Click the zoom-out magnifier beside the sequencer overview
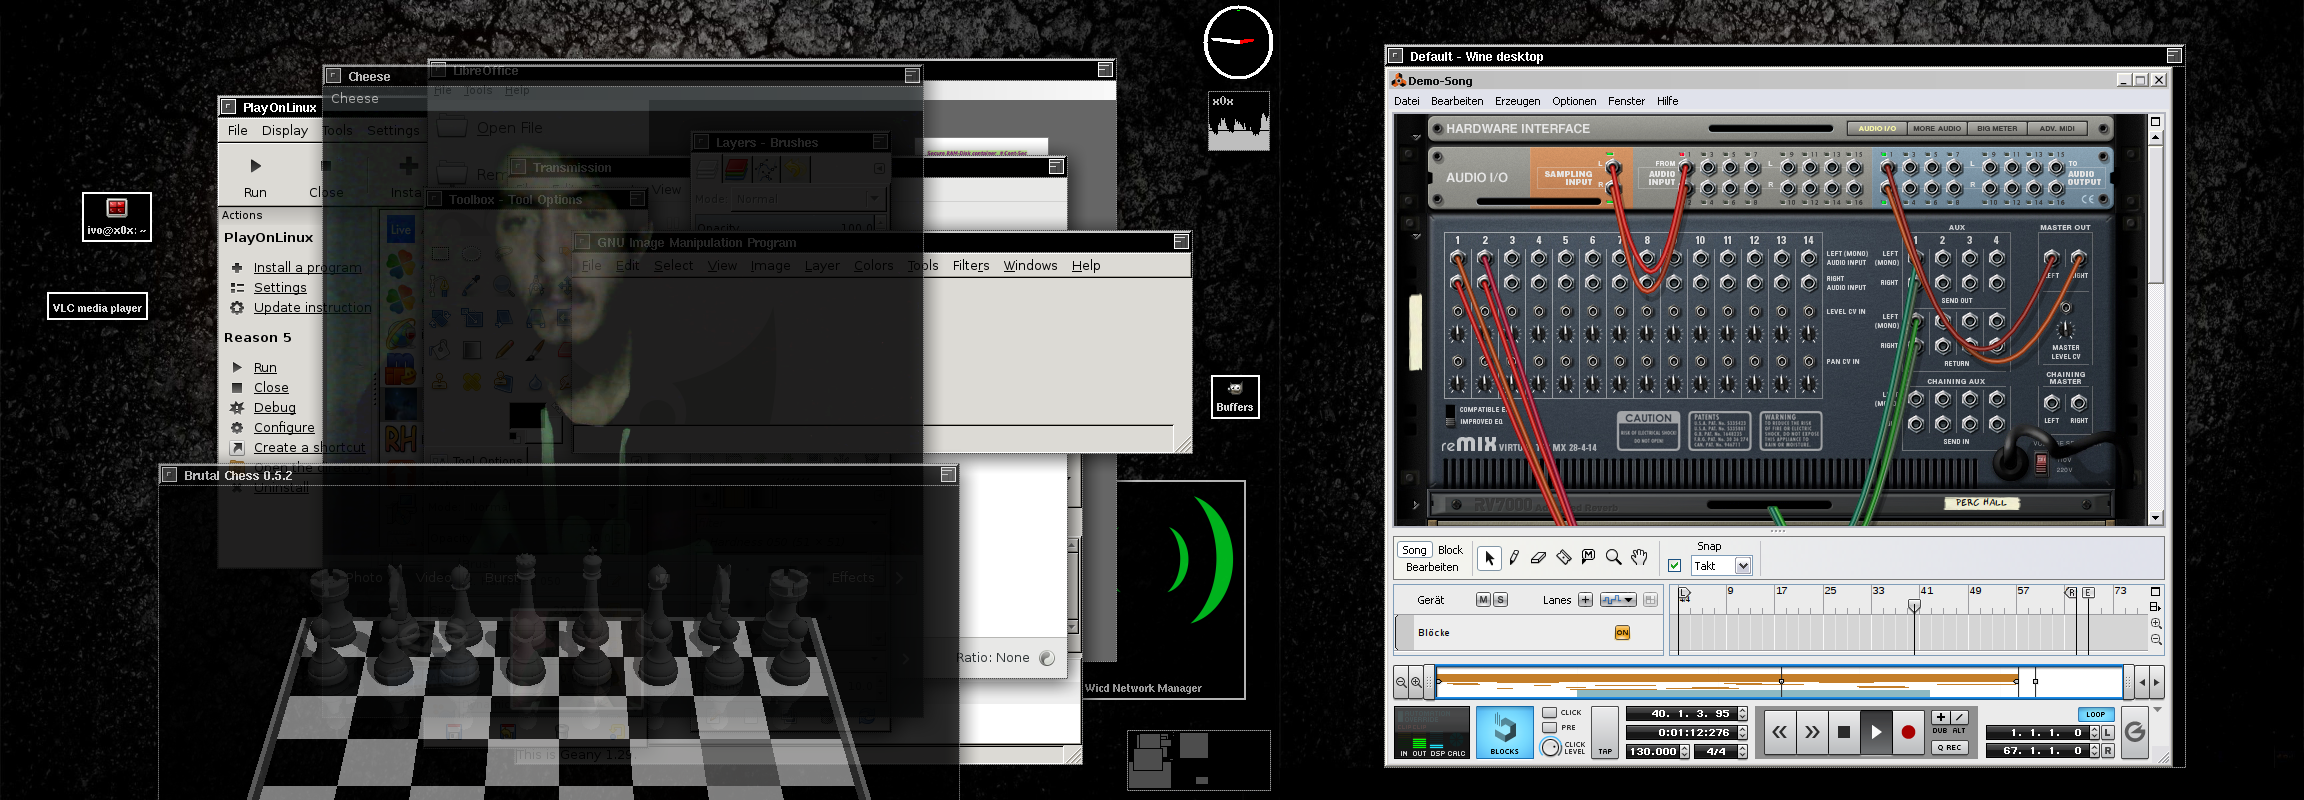Screen dimensions: 2304x800 pyautogui.click(x=1402, y=682)
